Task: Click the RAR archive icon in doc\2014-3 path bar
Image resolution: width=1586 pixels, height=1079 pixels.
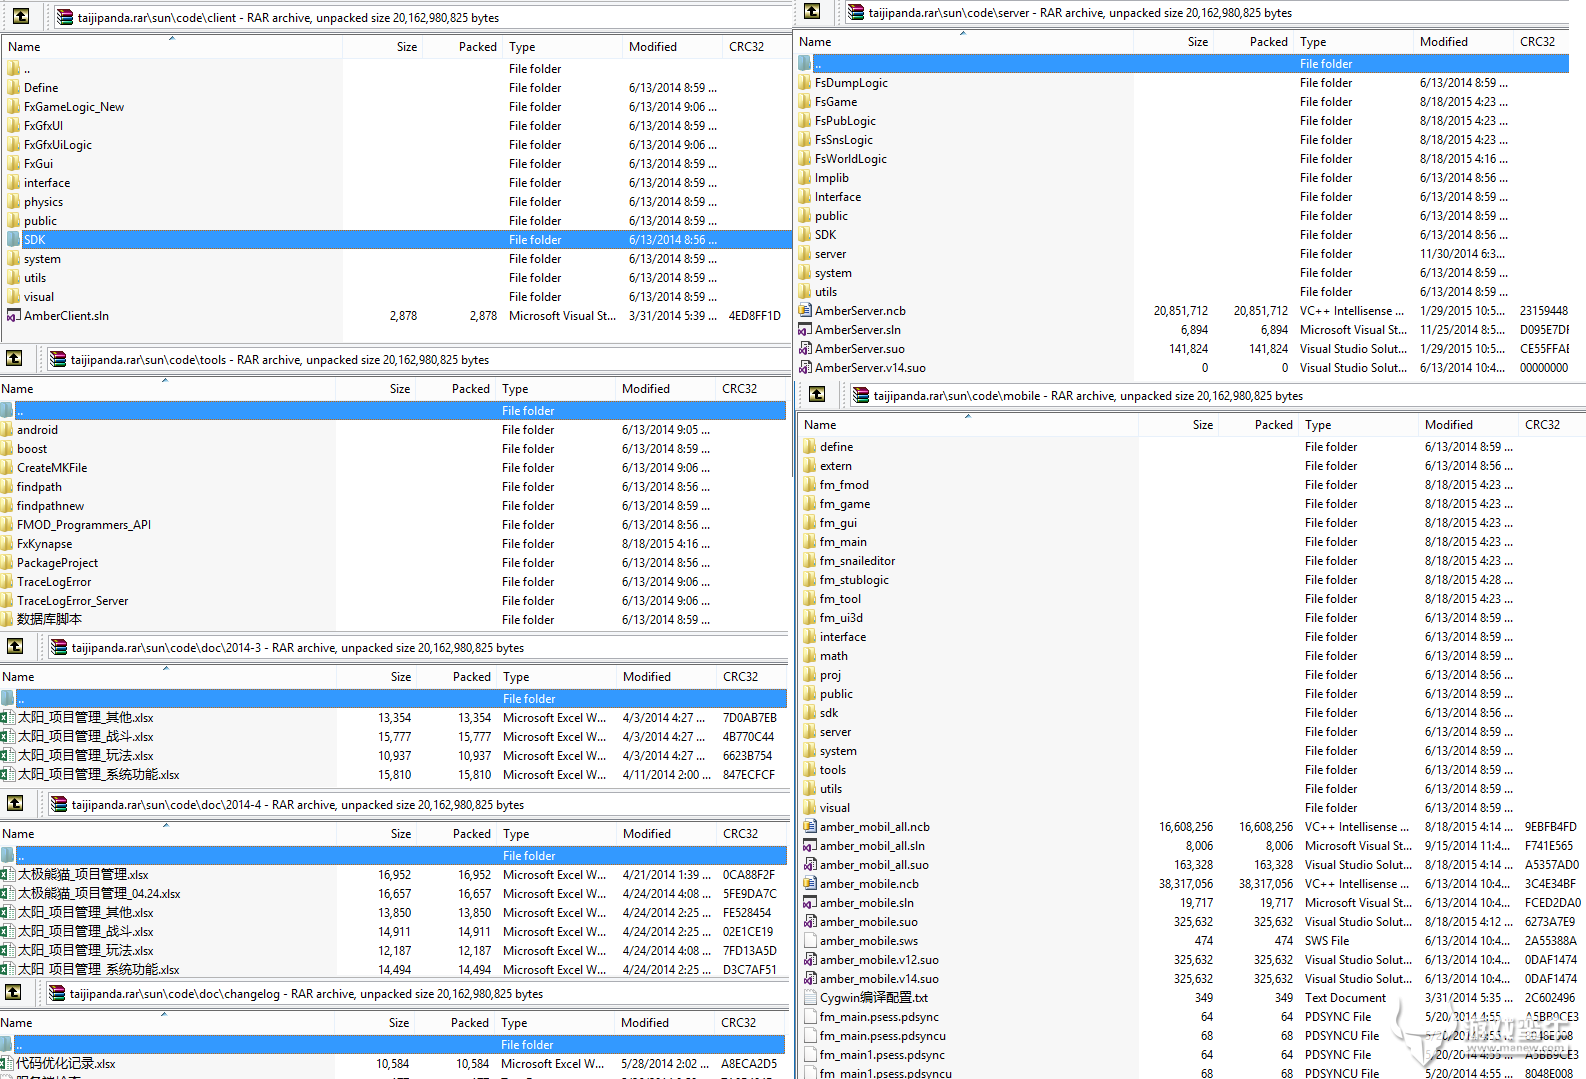Action: coord(59,648)
